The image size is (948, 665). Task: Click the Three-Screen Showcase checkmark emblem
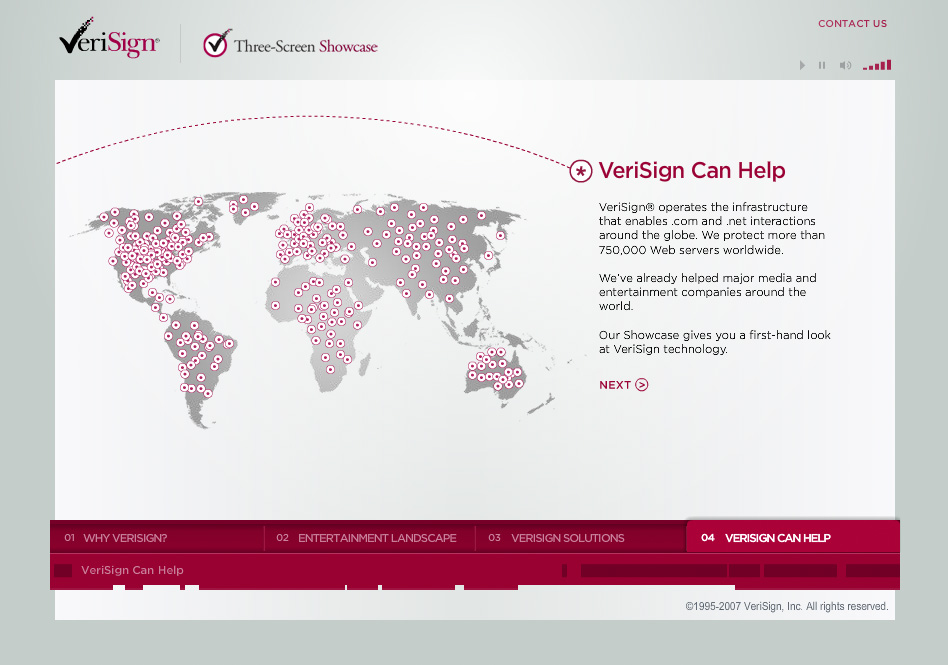[216, 43]
